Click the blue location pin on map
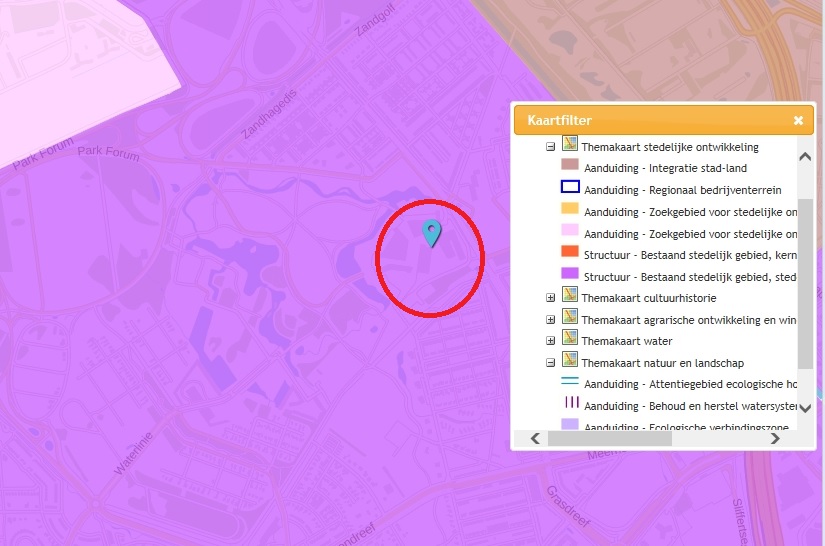 (431, 232)
